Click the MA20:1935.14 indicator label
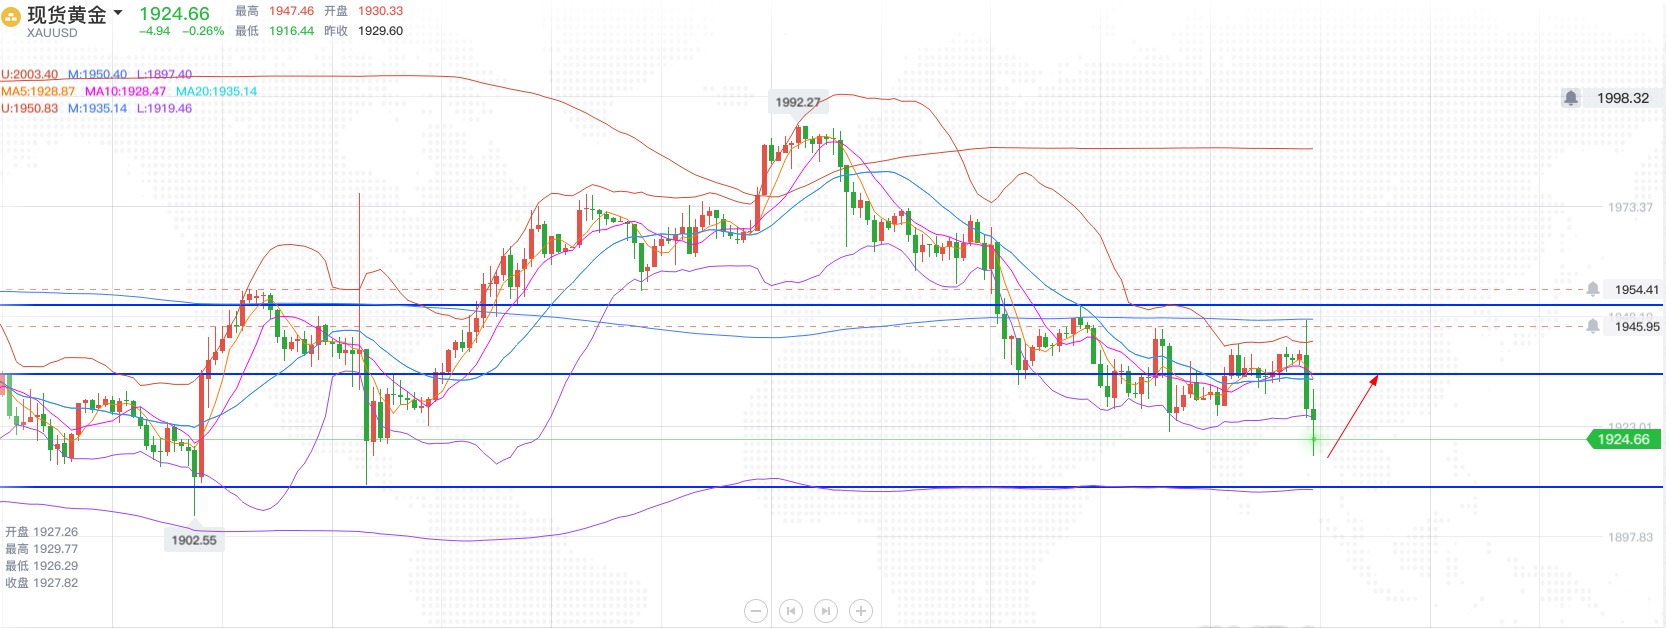Image resolution: width=1666 pixels, height=628 pixels. [x=216, y=91]
